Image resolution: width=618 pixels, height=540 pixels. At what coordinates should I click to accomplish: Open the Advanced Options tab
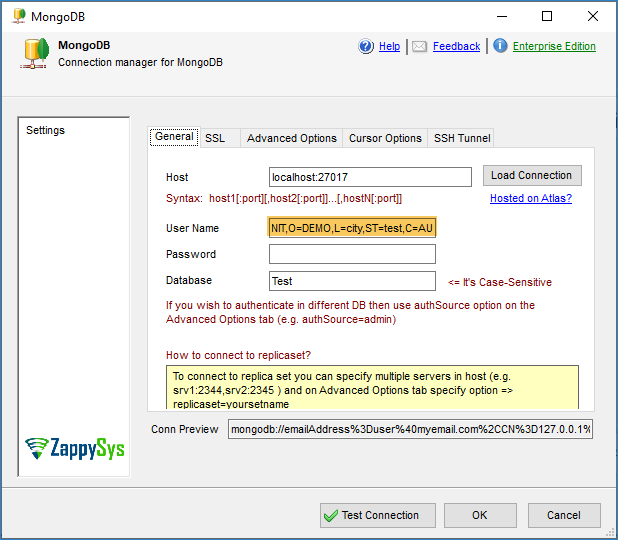click(x=291, y=138)
